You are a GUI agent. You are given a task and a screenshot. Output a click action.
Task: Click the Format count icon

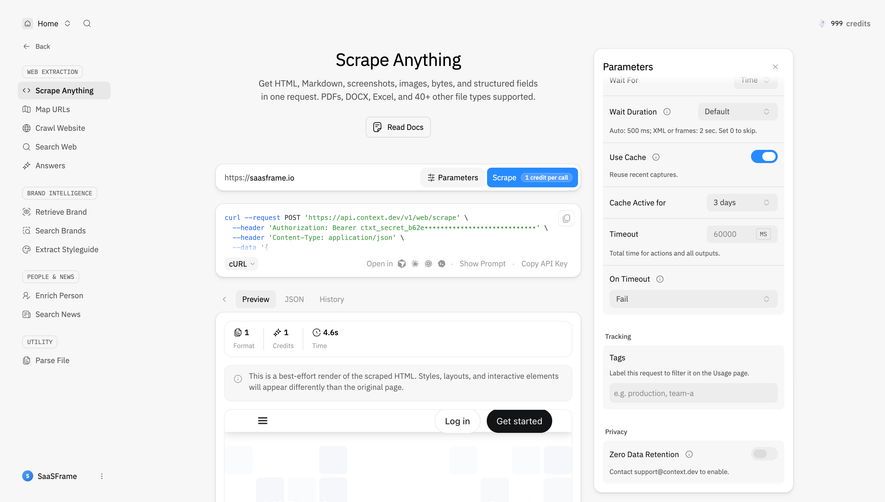[x=238, y=333]
